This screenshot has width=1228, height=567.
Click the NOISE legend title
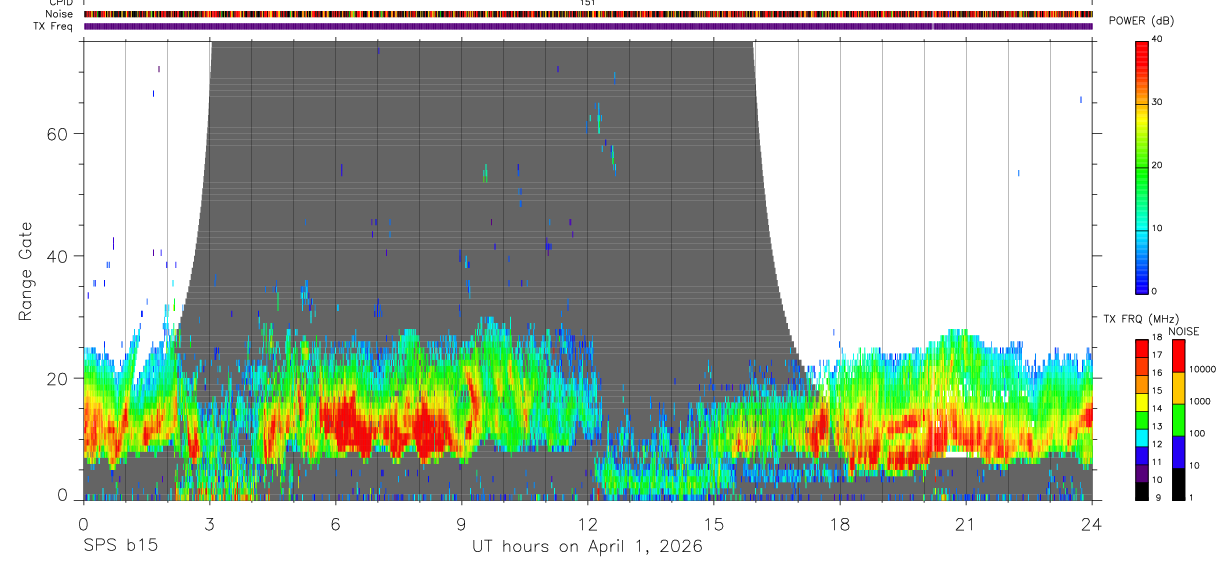[1183, 331]
